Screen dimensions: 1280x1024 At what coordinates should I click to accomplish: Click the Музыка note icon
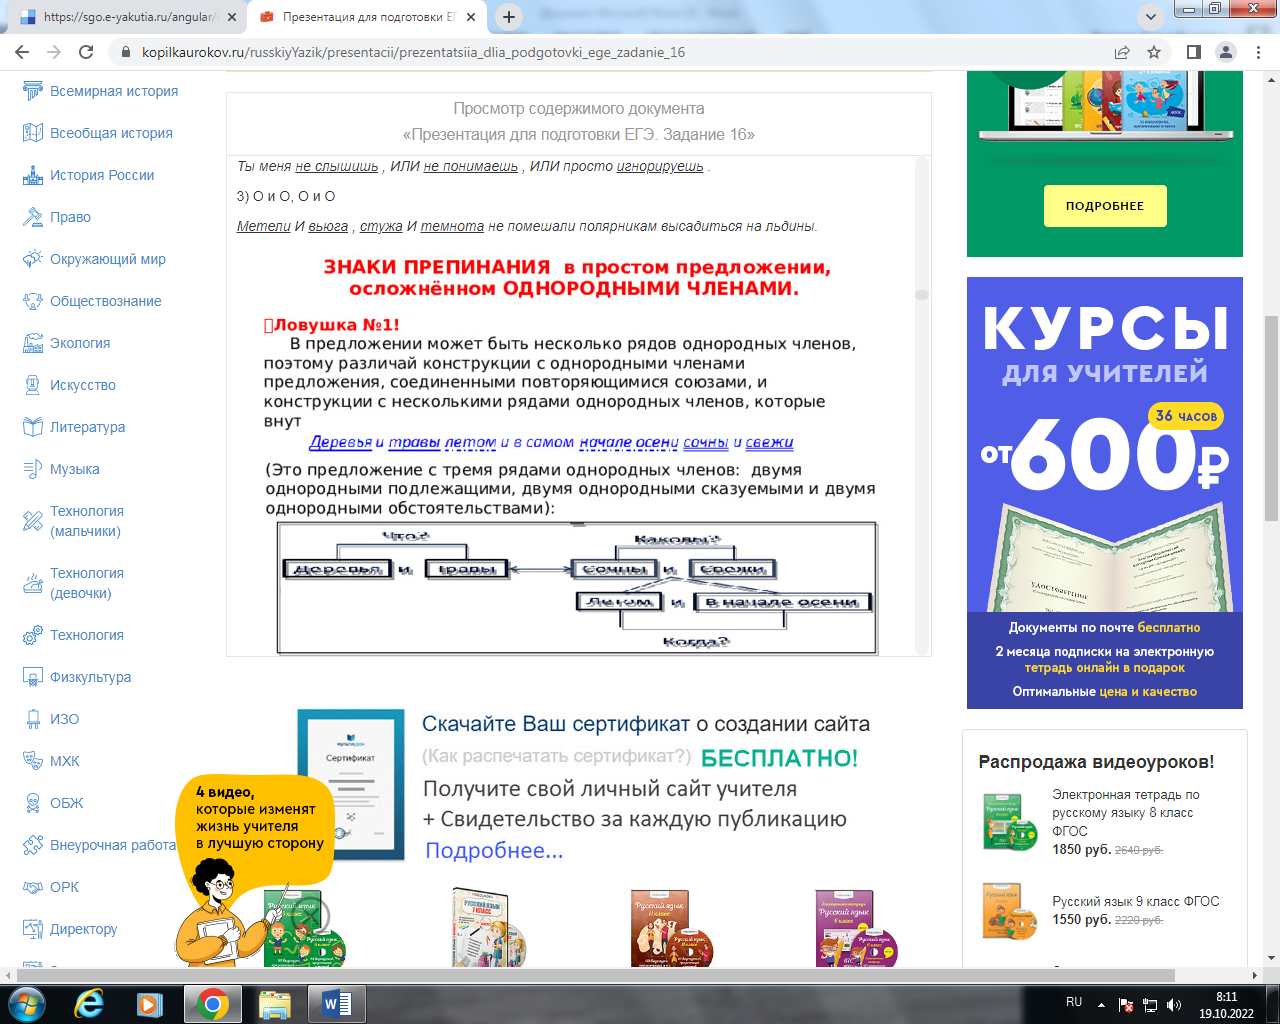(33, 469)
